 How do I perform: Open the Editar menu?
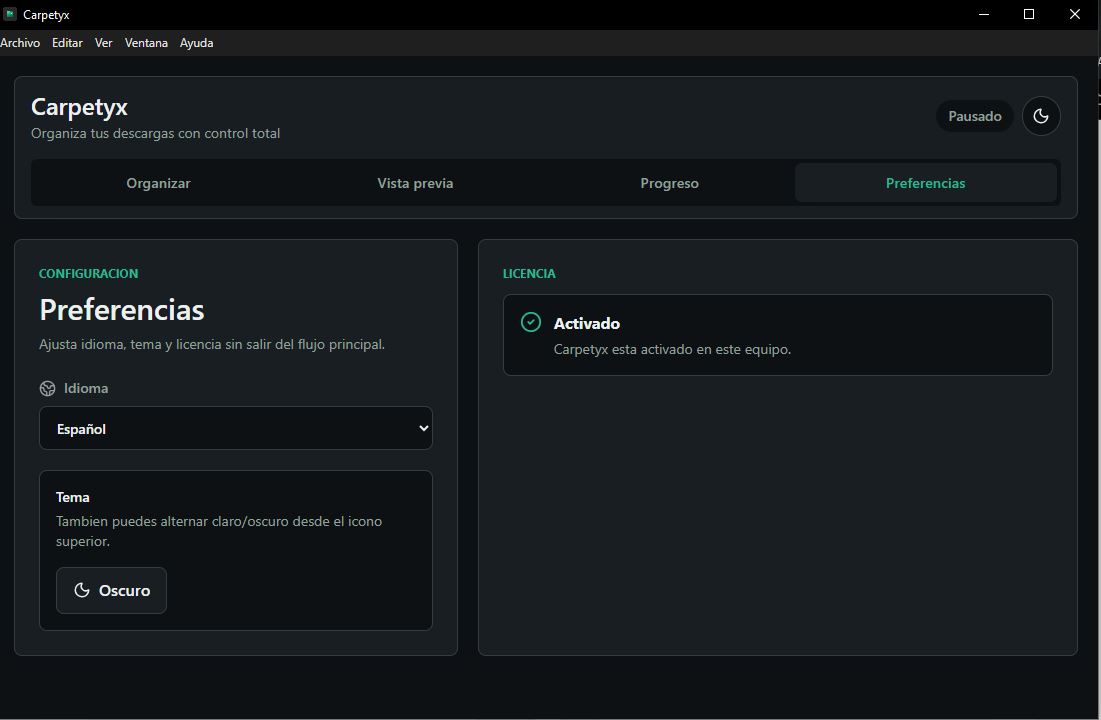click(67, 43)
